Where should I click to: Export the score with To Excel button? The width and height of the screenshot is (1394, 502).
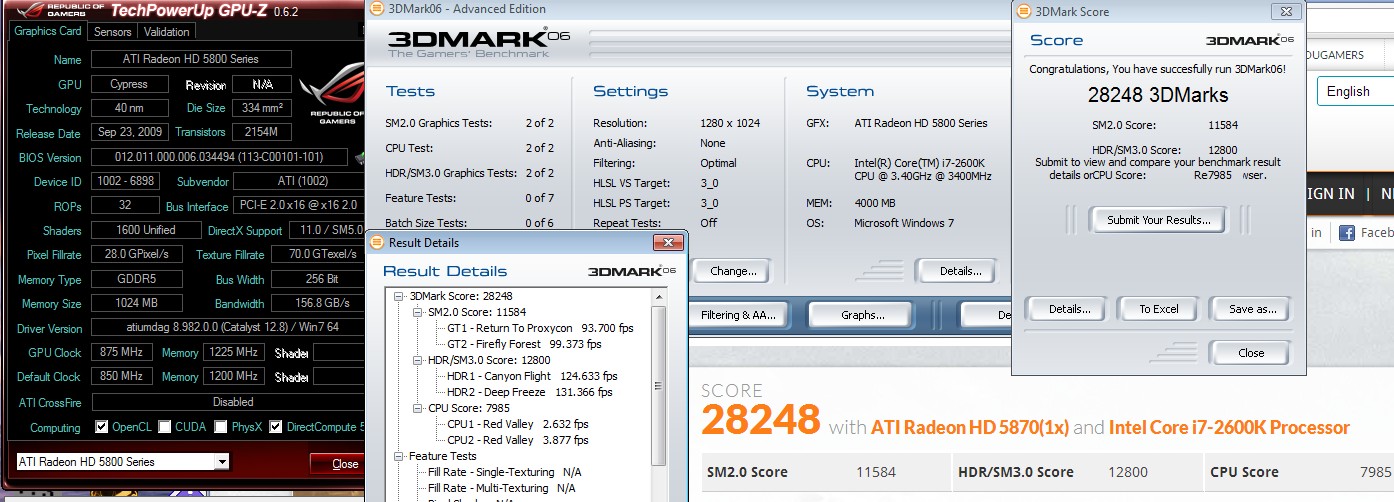point(1158,309)
